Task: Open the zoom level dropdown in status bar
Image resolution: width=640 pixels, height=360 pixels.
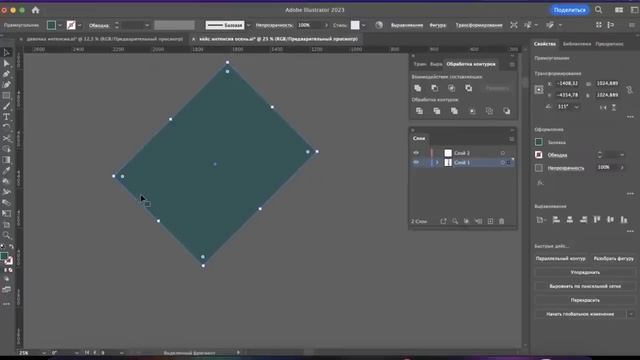Action: pos(43,353)
